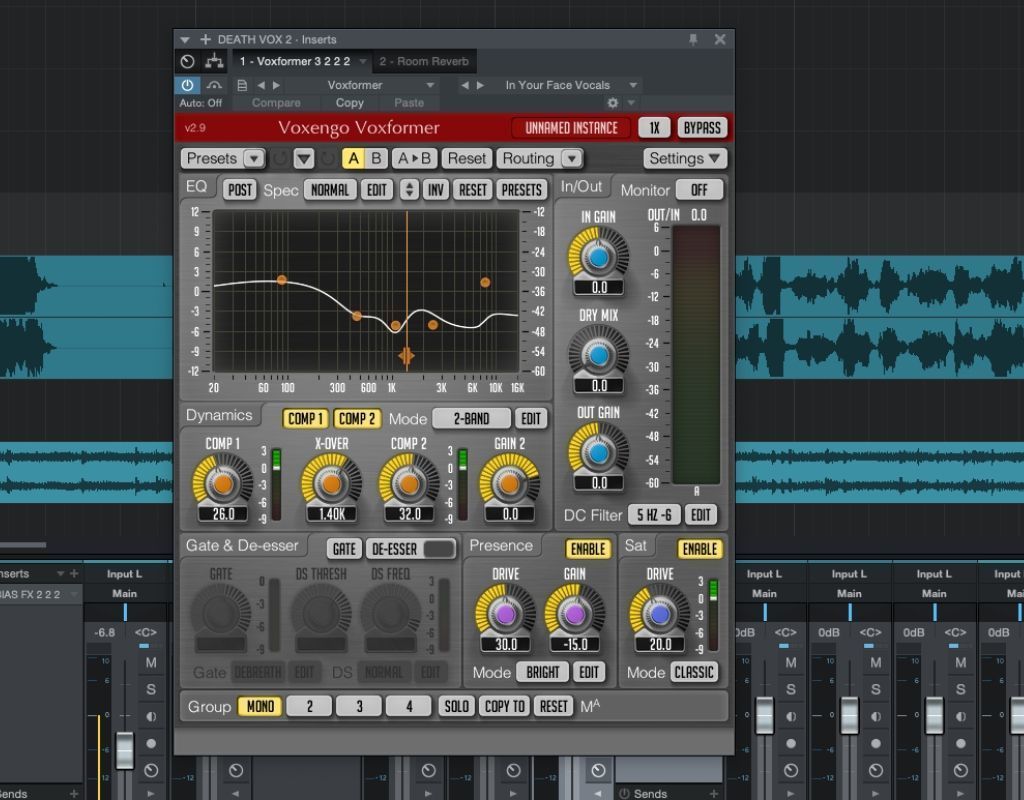Click the Group SOLO button
The image size is (1024, 800).
[x=456, y=706]
